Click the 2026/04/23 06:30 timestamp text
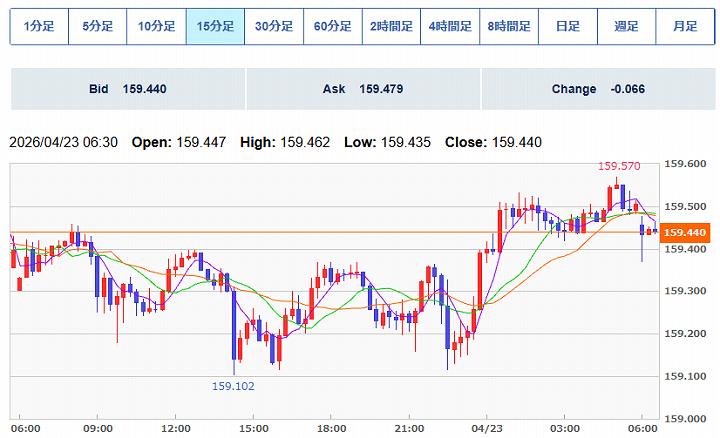 tap(63, 143)
